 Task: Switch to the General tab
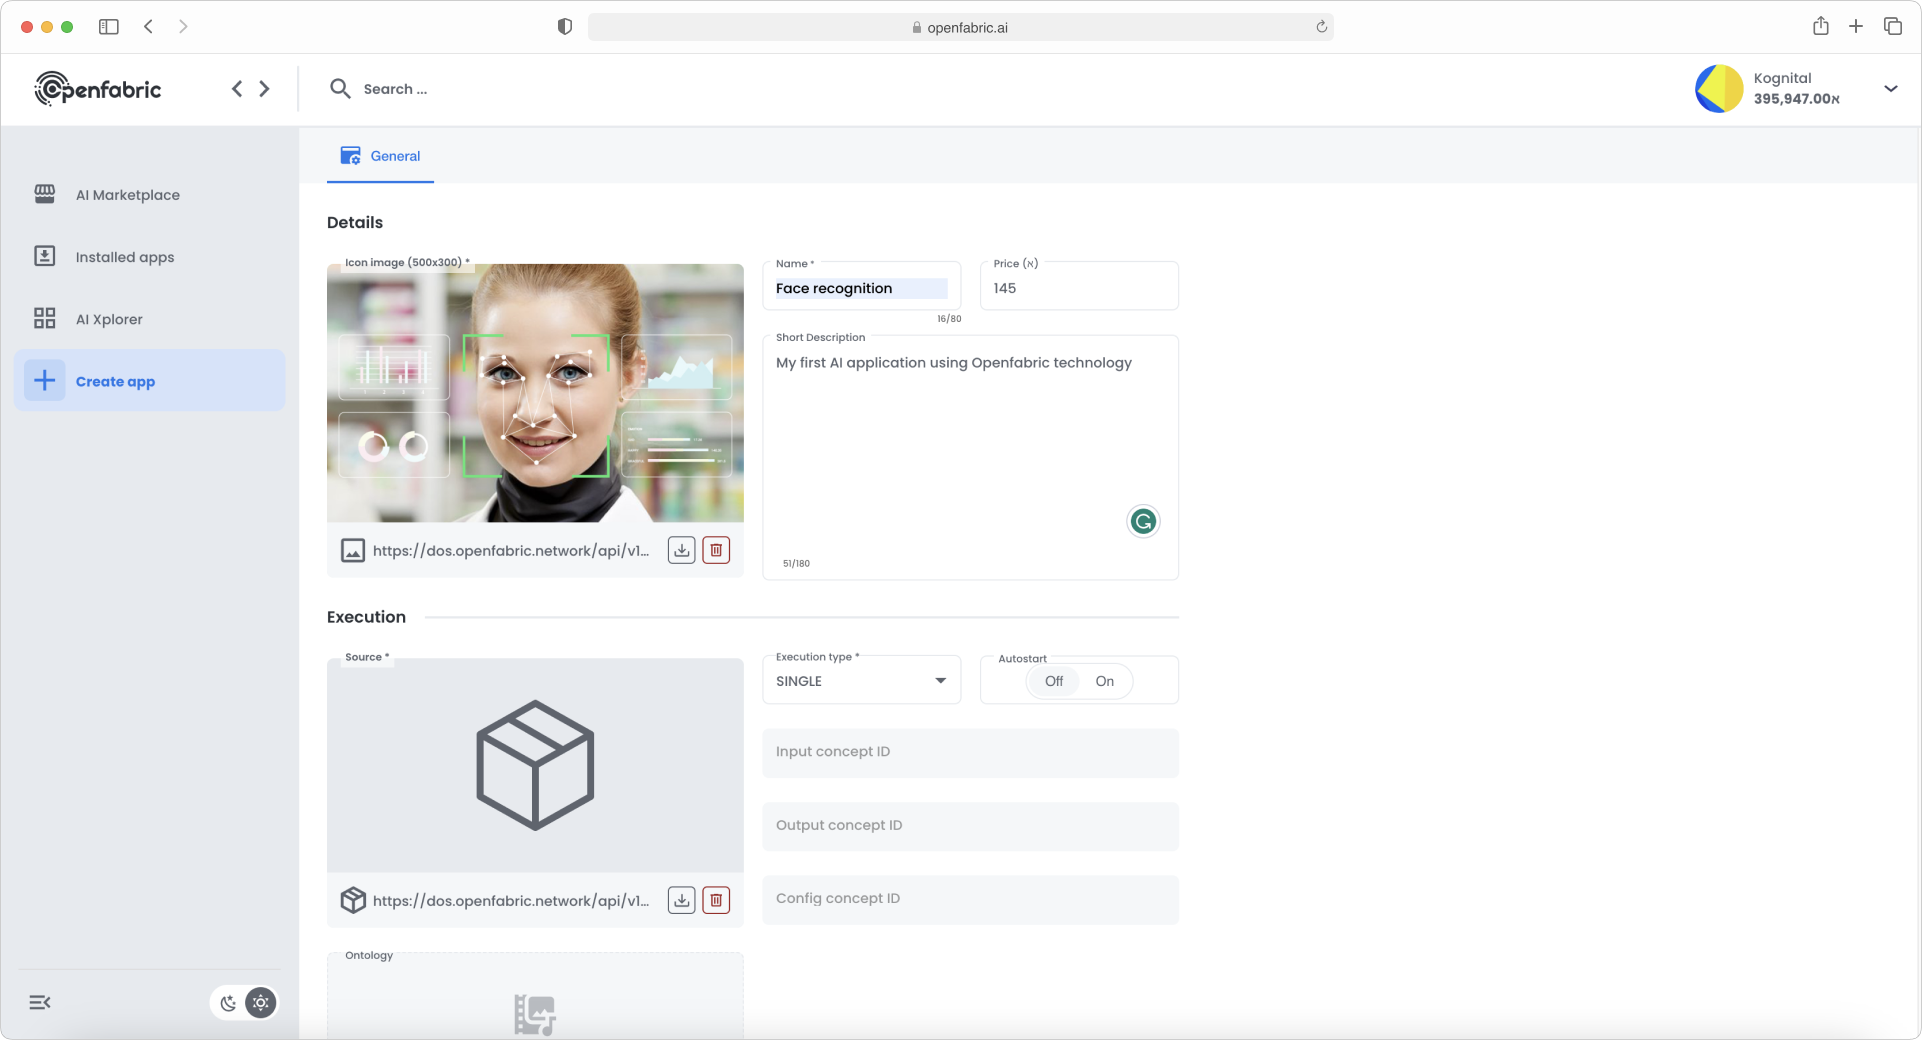coord(380,156)
